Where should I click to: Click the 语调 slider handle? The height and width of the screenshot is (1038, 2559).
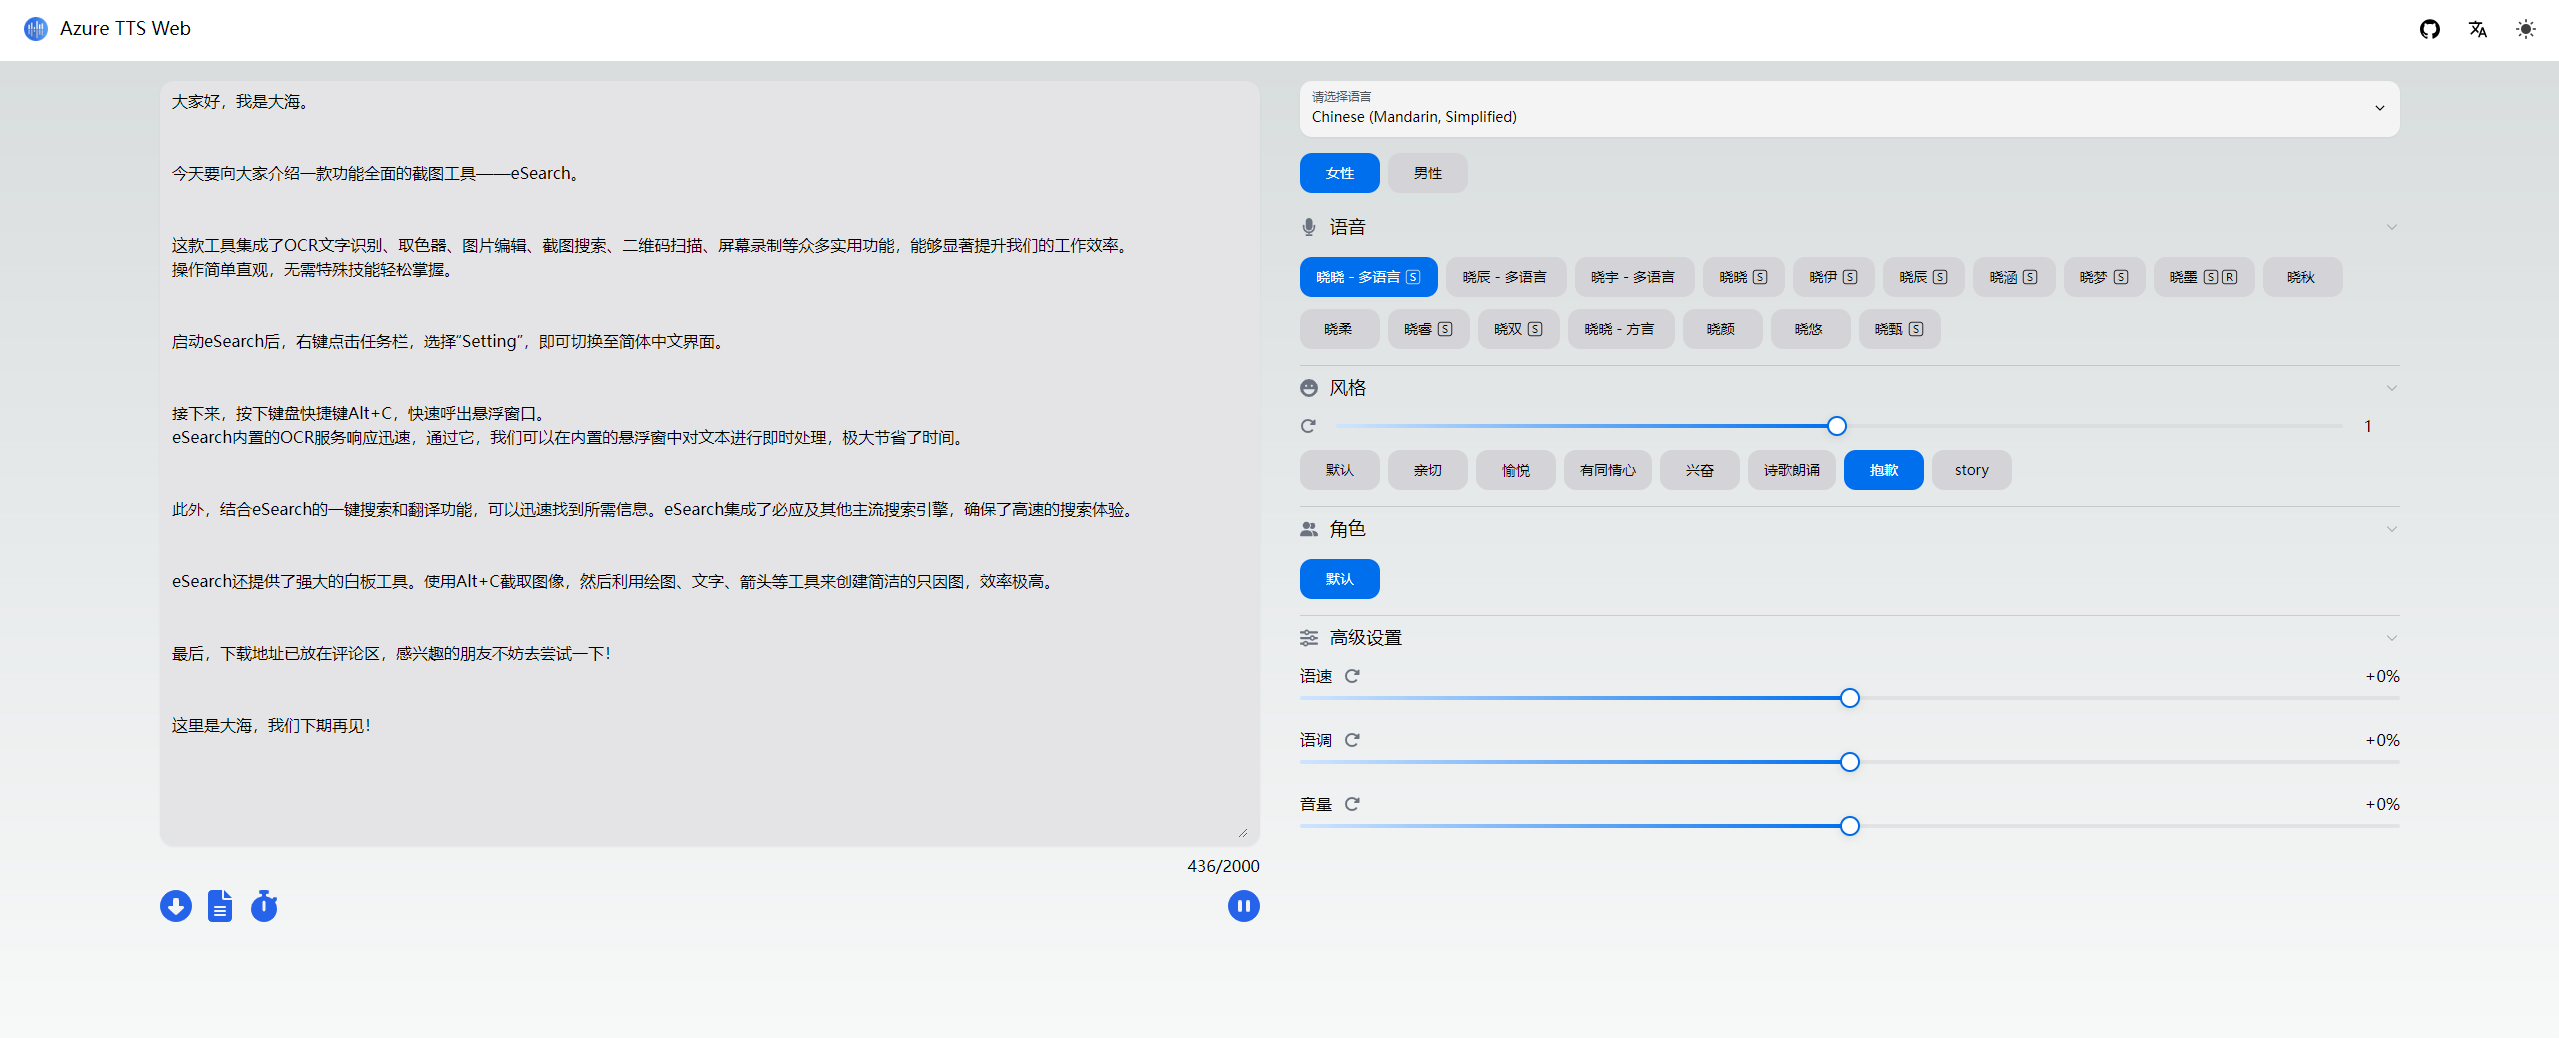[x=1850, y=762]
